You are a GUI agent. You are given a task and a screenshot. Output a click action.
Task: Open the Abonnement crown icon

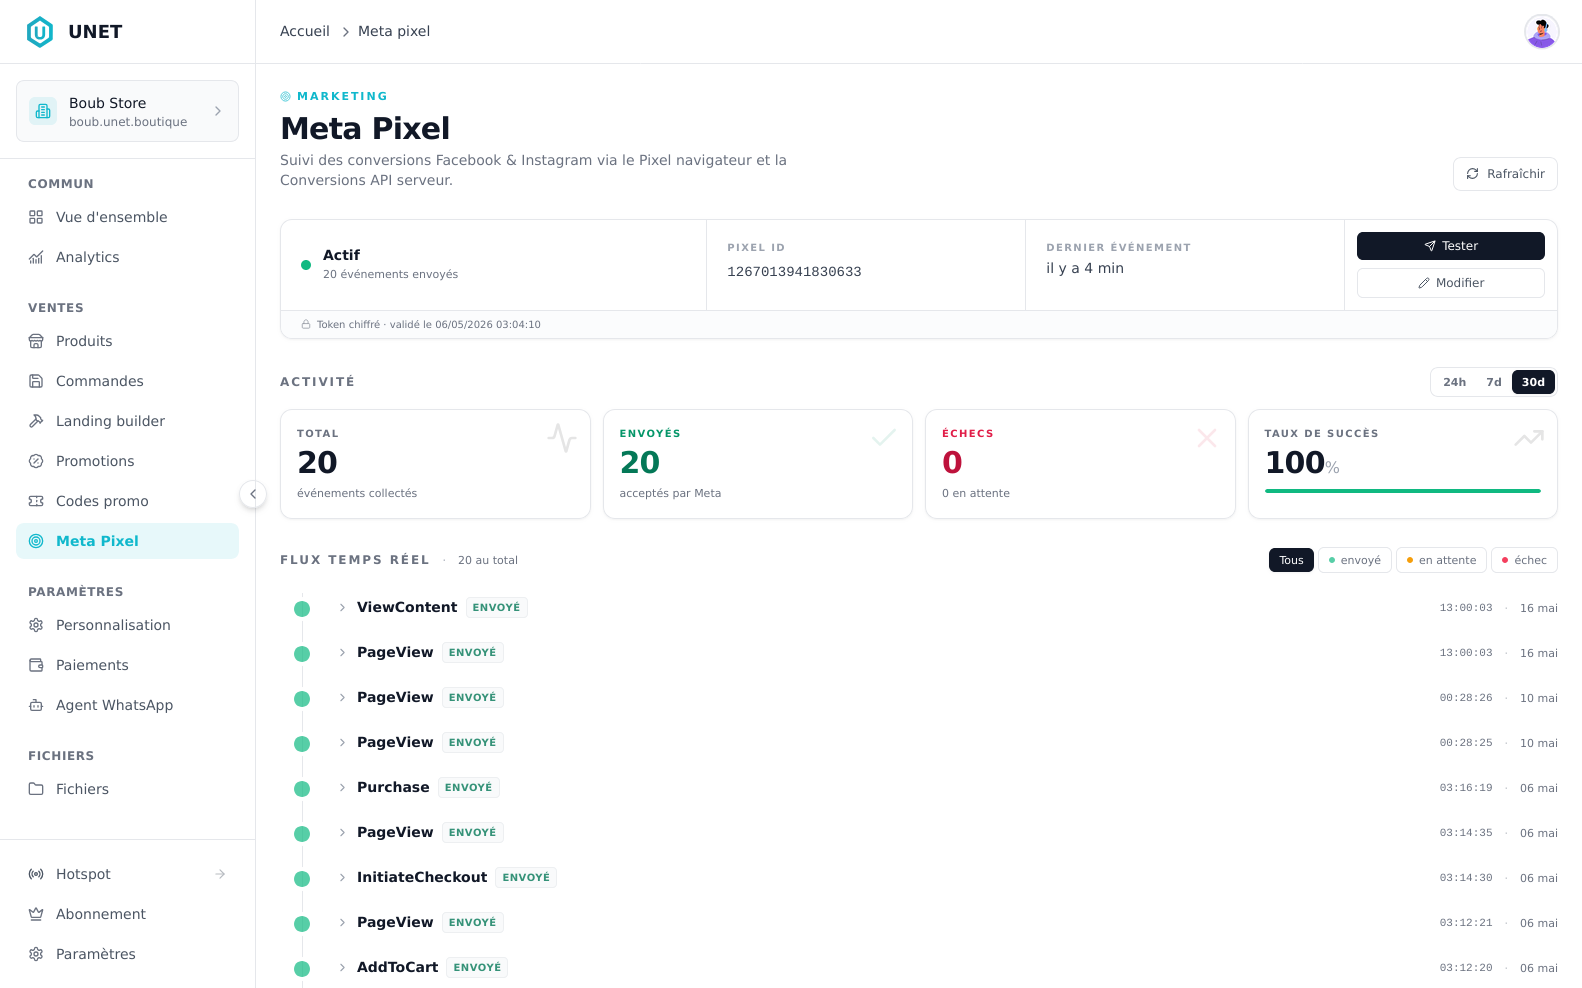36,914
